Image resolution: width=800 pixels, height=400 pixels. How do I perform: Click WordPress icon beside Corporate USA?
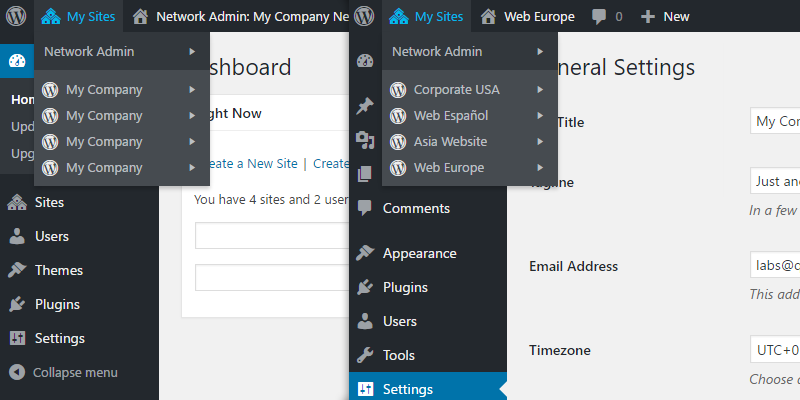(398, 90)
